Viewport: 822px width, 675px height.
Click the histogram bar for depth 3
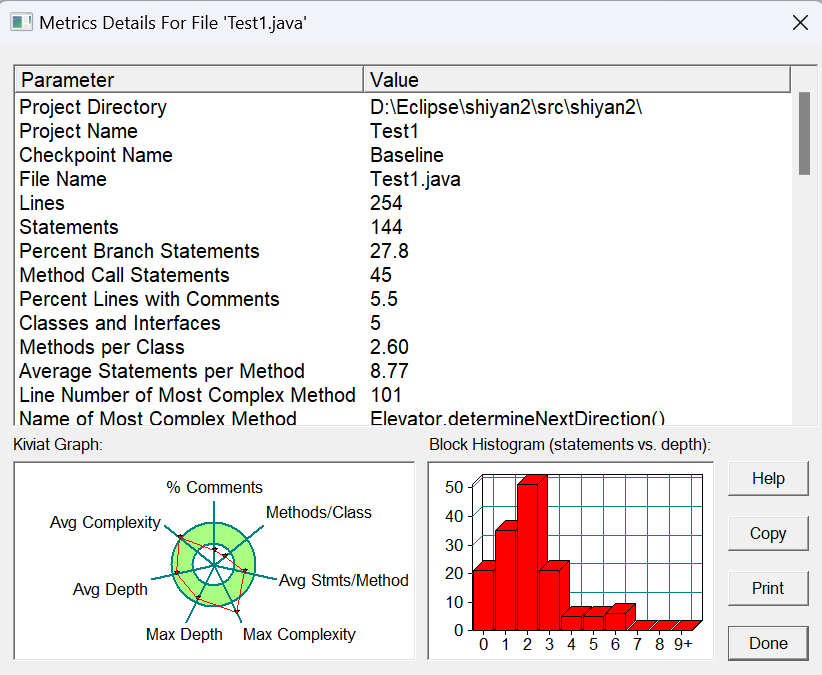tap(549, 600)
